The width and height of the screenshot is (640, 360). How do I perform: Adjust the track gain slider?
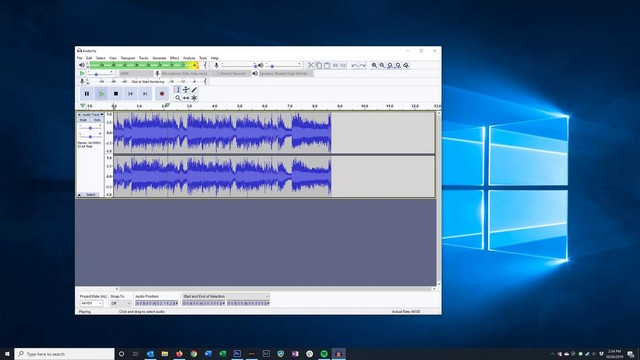pyautogui.click(x=90, y=128)
